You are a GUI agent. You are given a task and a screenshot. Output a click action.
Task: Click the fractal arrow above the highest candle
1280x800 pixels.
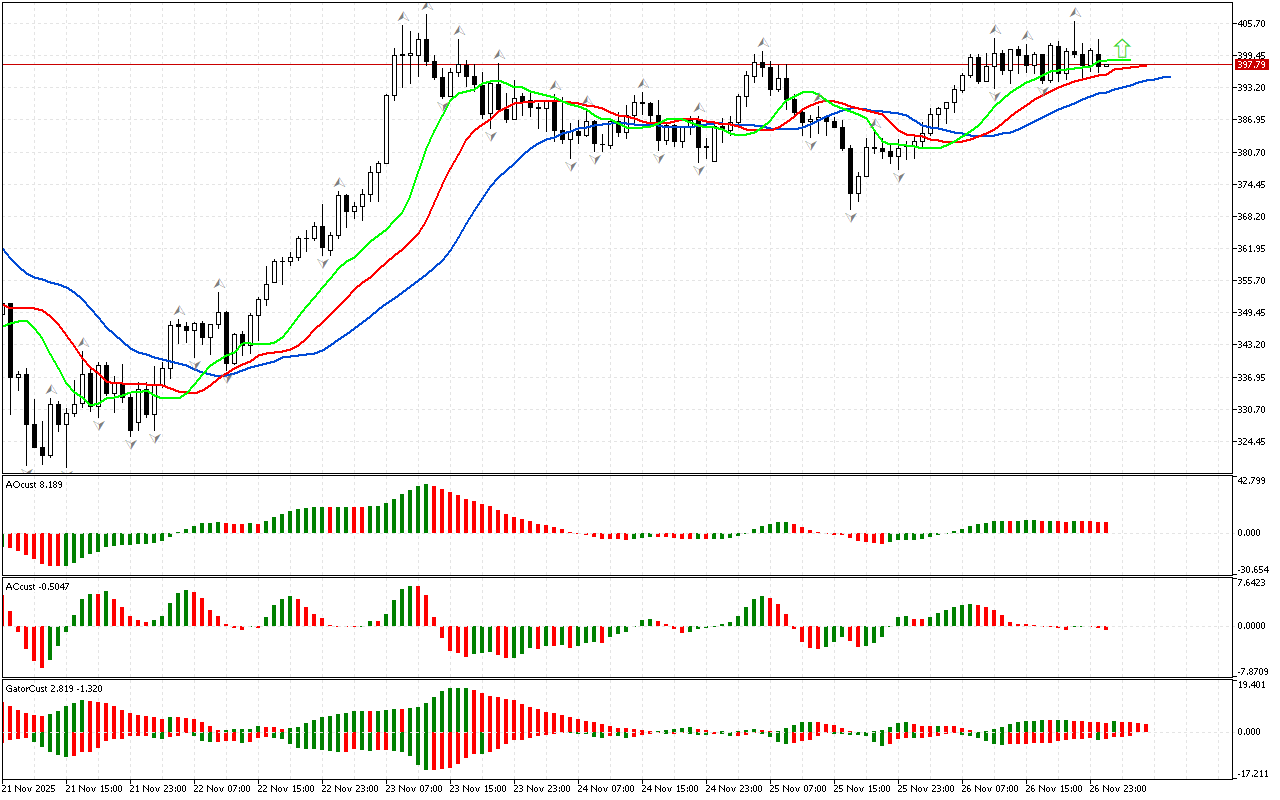(x=427, y=6)
